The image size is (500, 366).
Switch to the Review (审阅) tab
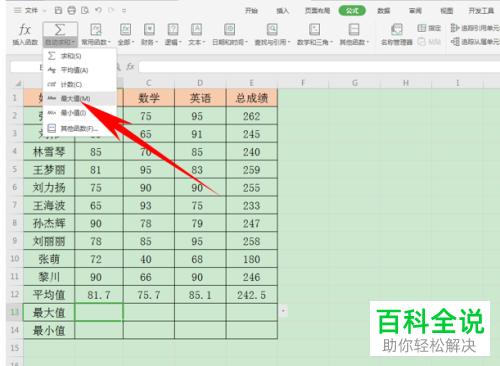point(415,11)
